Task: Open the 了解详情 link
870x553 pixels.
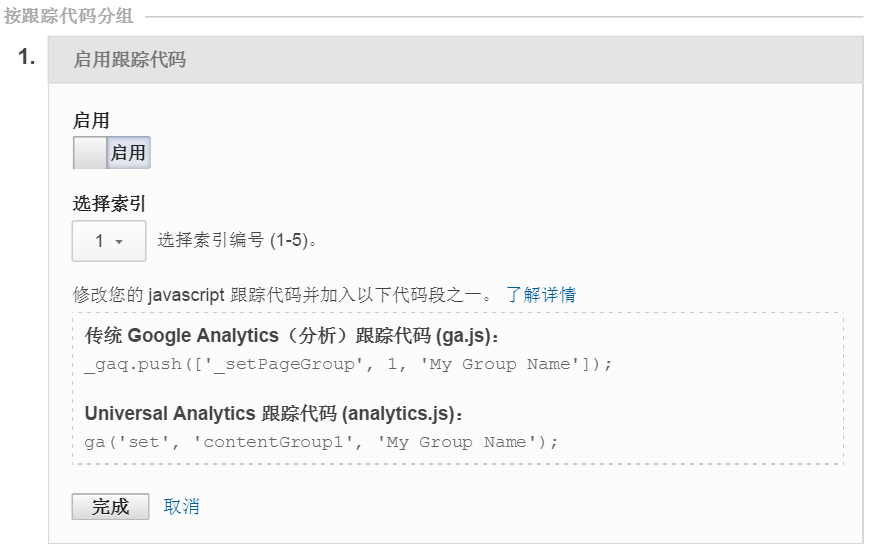Action: 541,295
